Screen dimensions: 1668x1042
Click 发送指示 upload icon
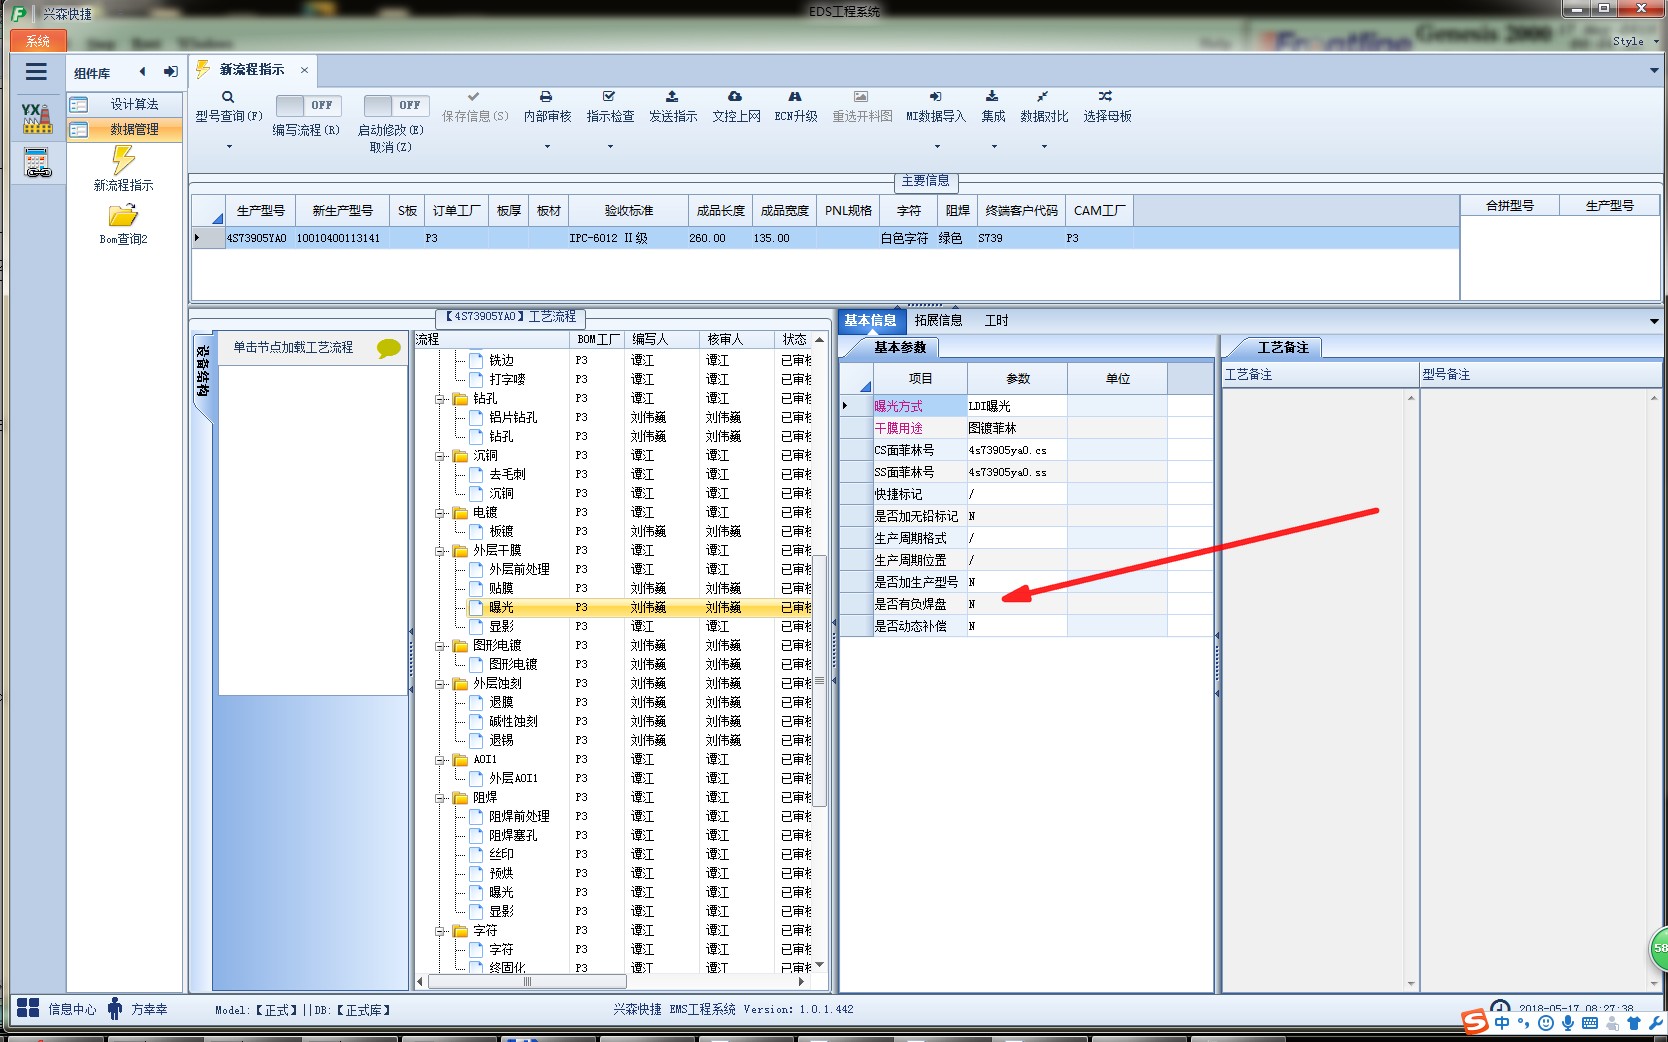[x=672, y=97]
